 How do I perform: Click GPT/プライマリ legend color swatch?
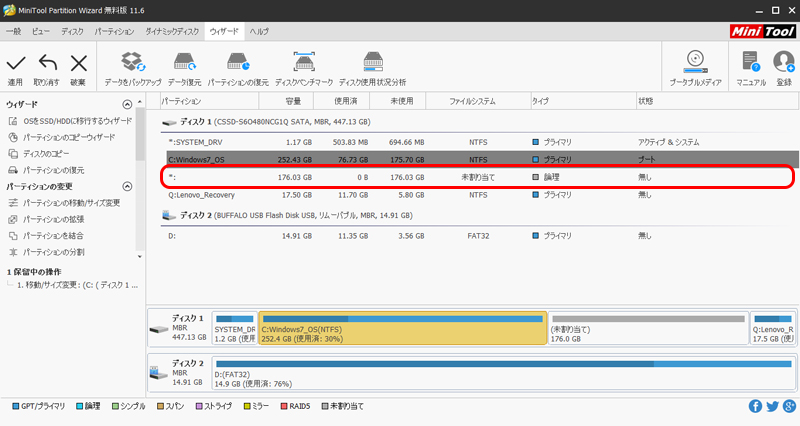point(15,407)
